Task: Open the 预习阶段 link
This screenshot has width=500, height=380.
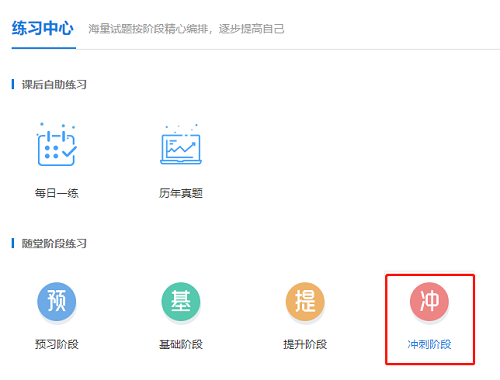Action: pos(57,344)
